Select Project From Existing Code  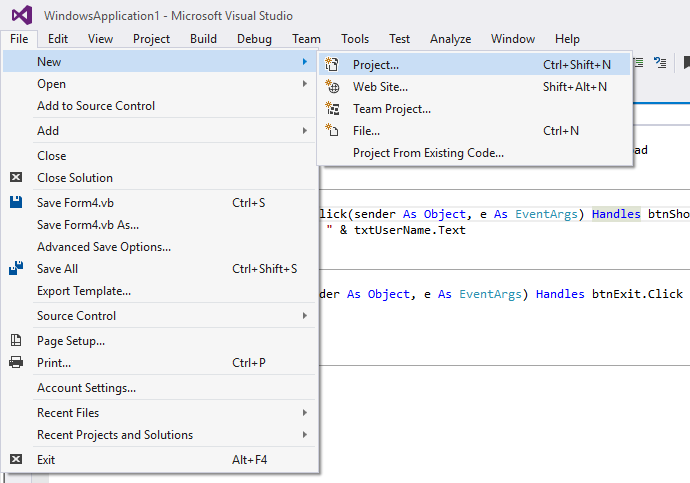point(428,153)
